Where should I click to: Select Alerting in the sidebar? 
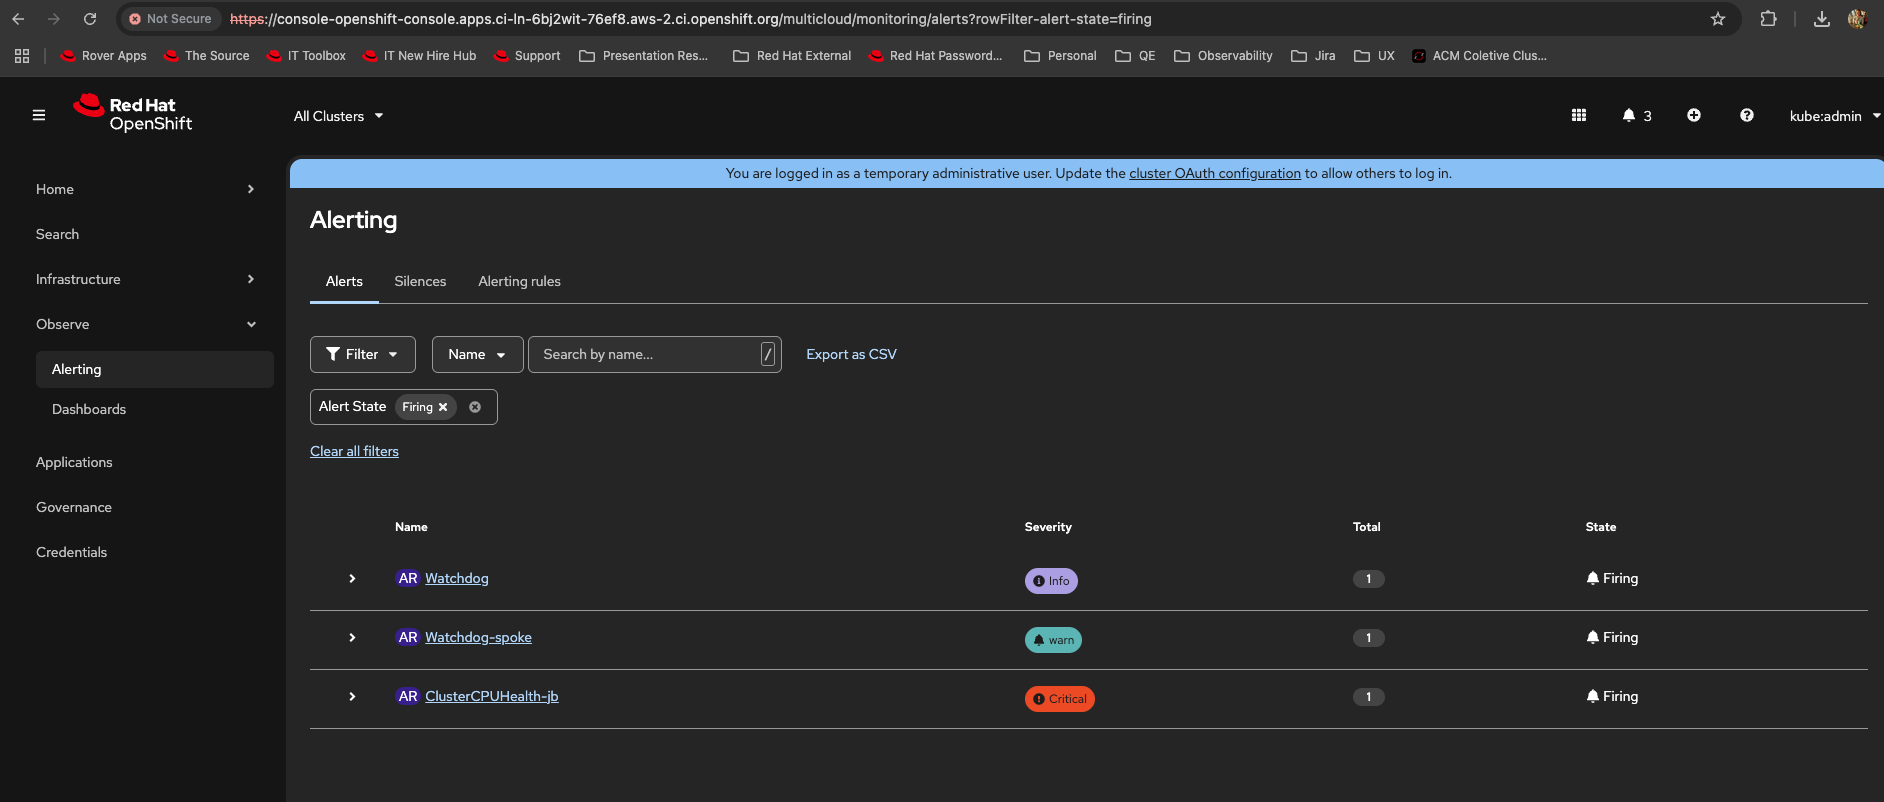point(155,369)
